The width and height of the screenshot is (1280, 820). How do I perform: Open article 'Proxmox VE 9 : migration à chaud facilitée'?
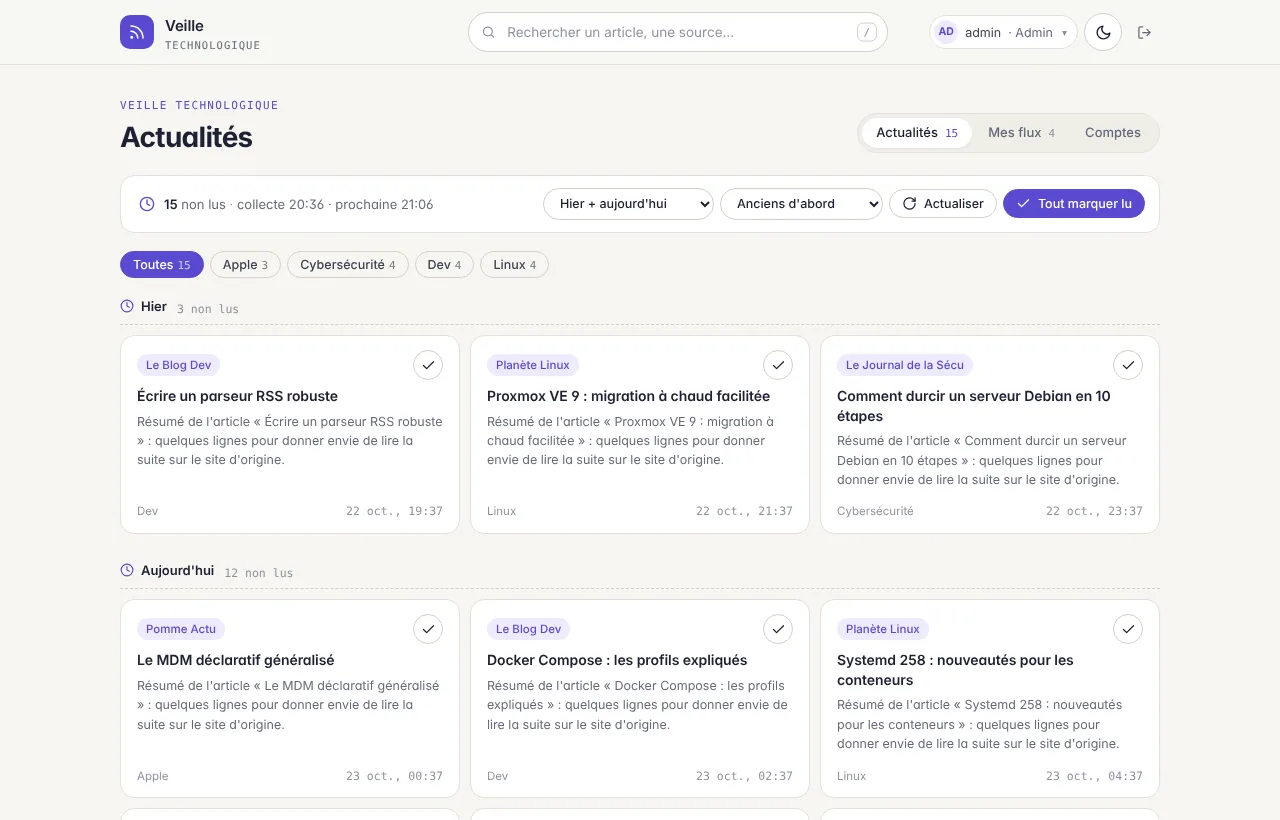click(x=628, y=396)
